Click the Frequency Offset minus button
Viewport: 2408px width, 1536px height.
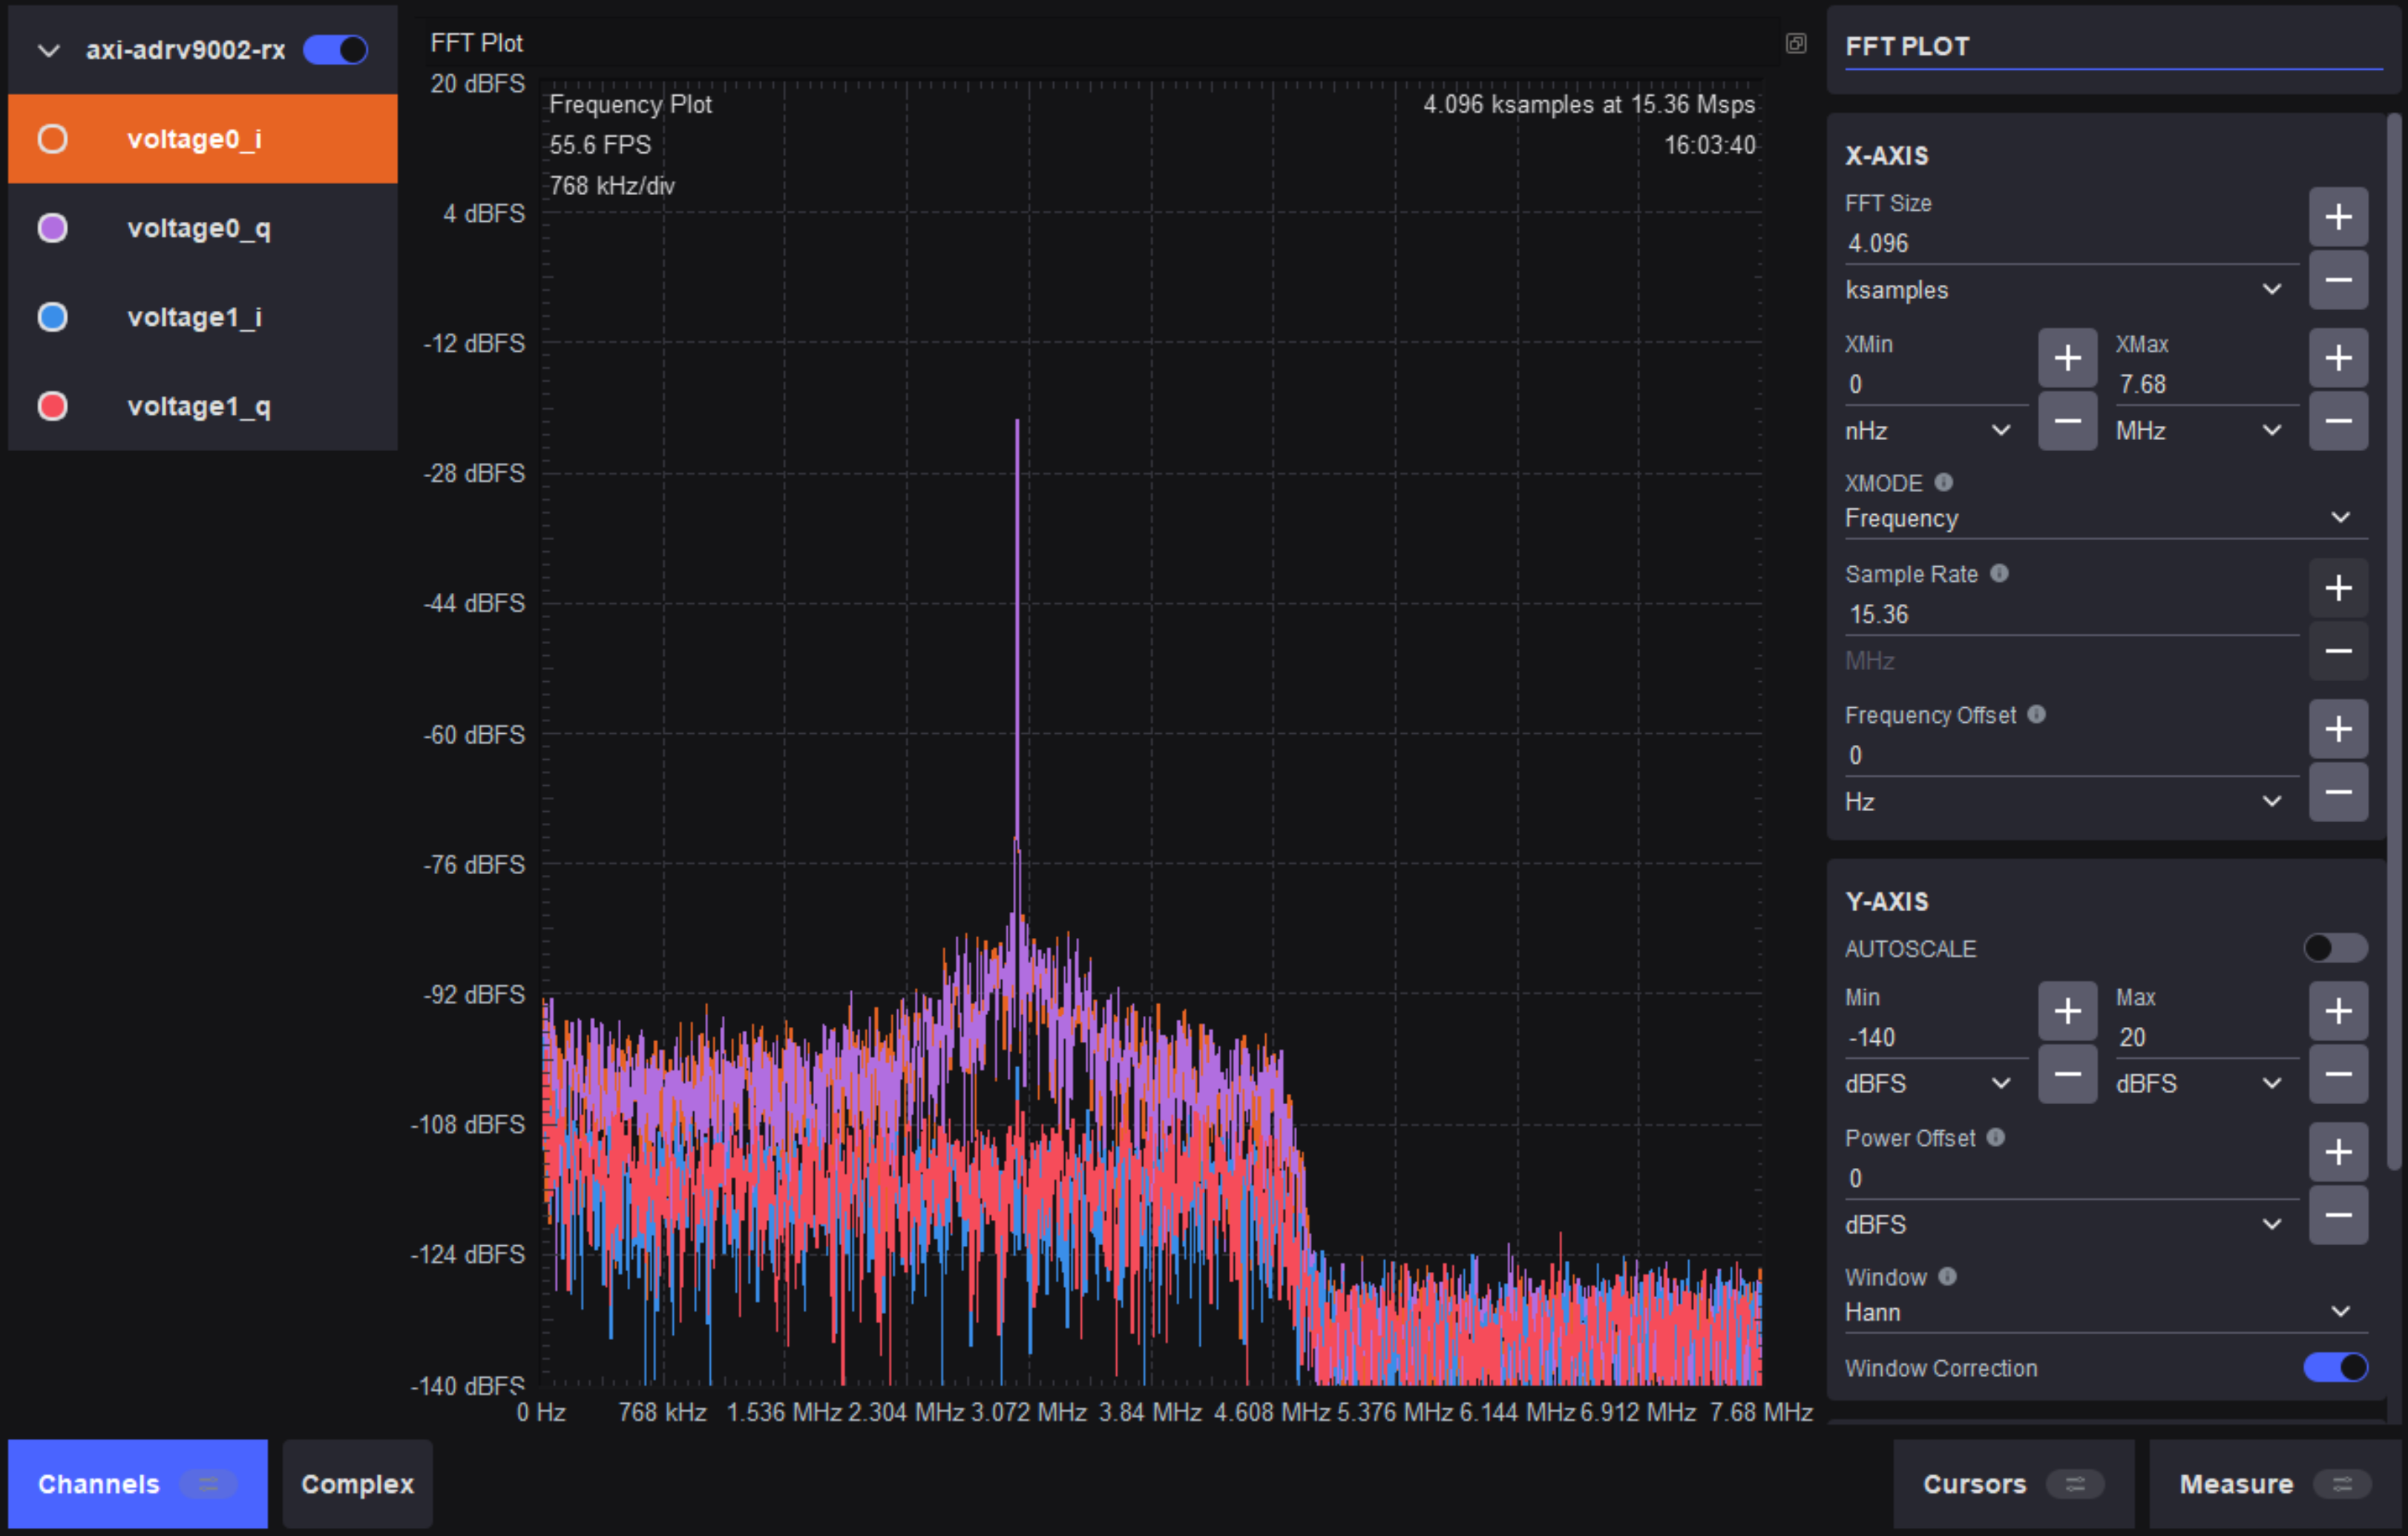tap(2337, 792)
